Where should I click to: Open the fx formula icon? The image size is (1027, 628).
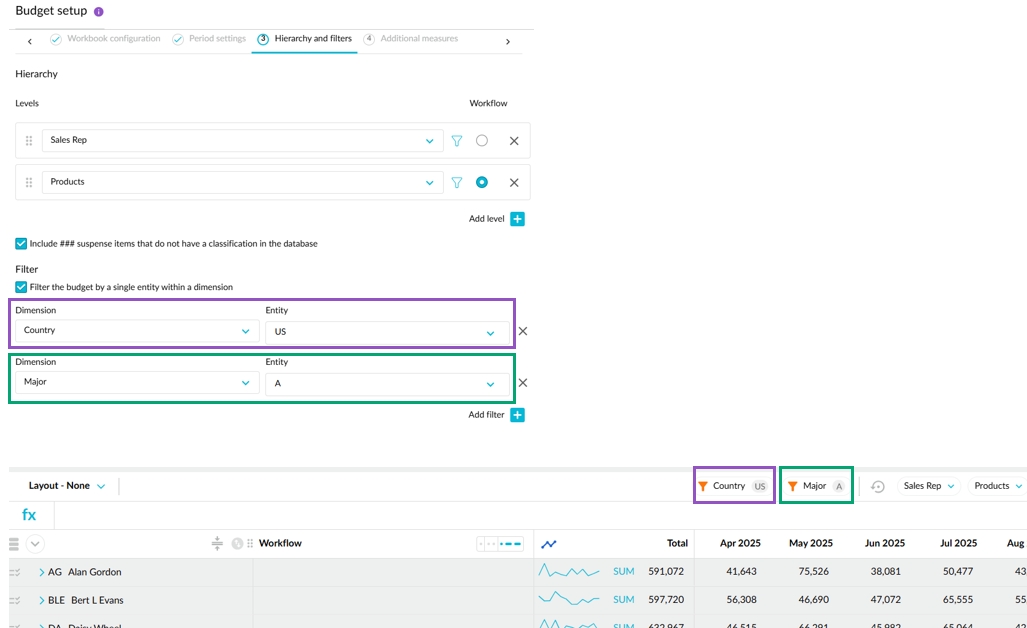pyautogui.click(x=29, y=515)
